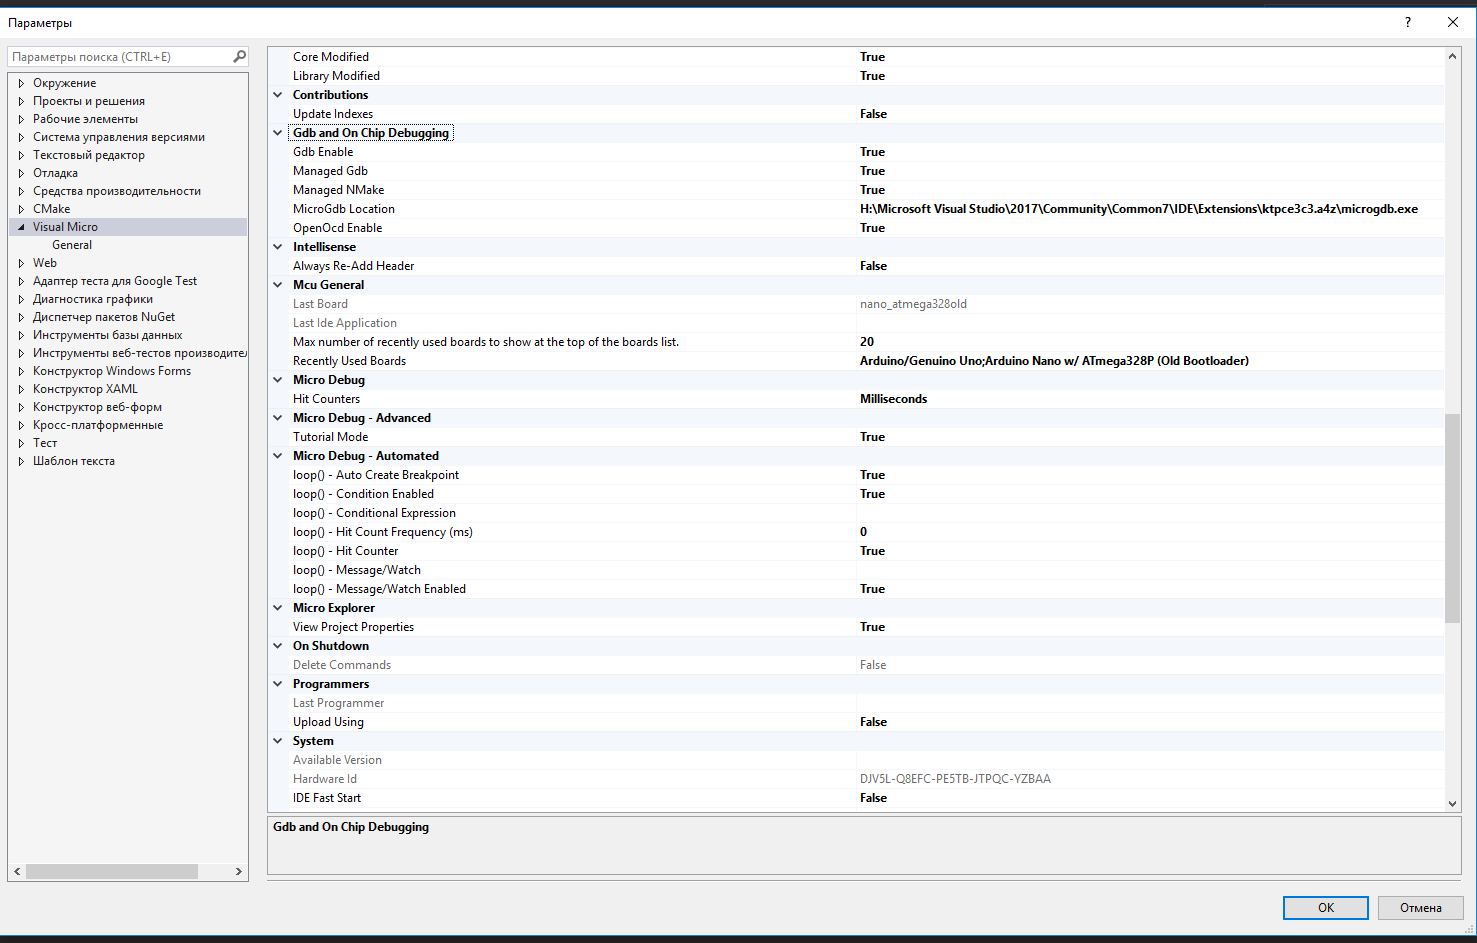The image size is (1477, 943).
Task: Select Диагностика графики tree item
Action: [x=93, y=299]
